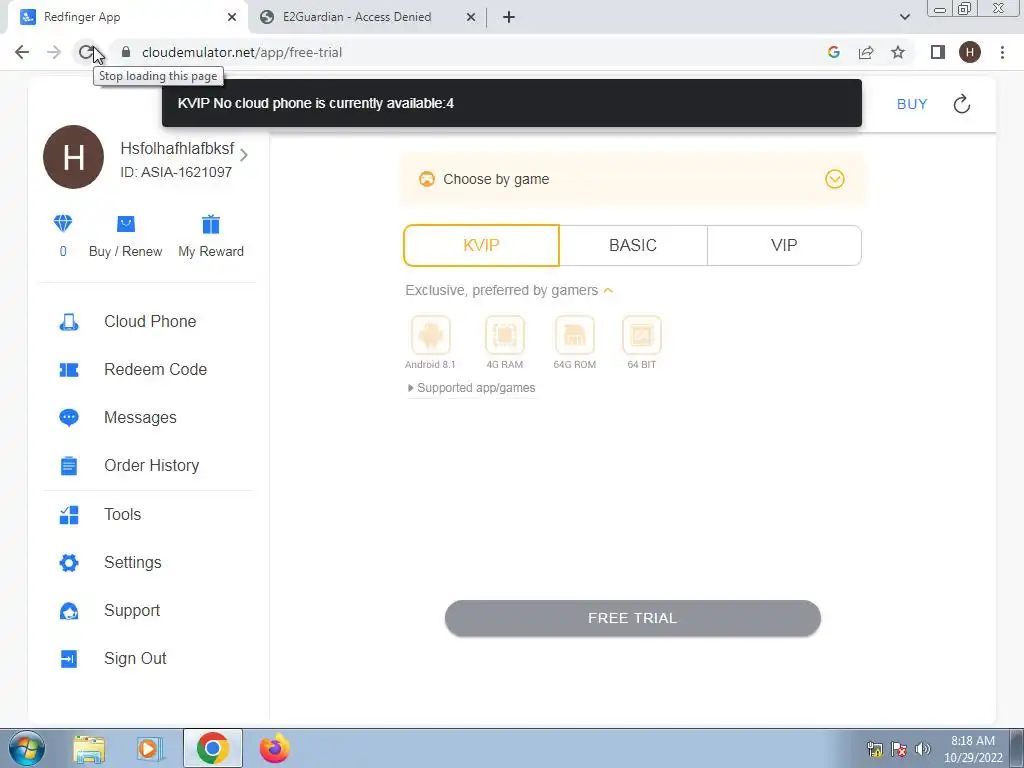The height and width of the screenshot is (768, 1024).
Task: Open Firefox from the taskbar
Action: 274,748
